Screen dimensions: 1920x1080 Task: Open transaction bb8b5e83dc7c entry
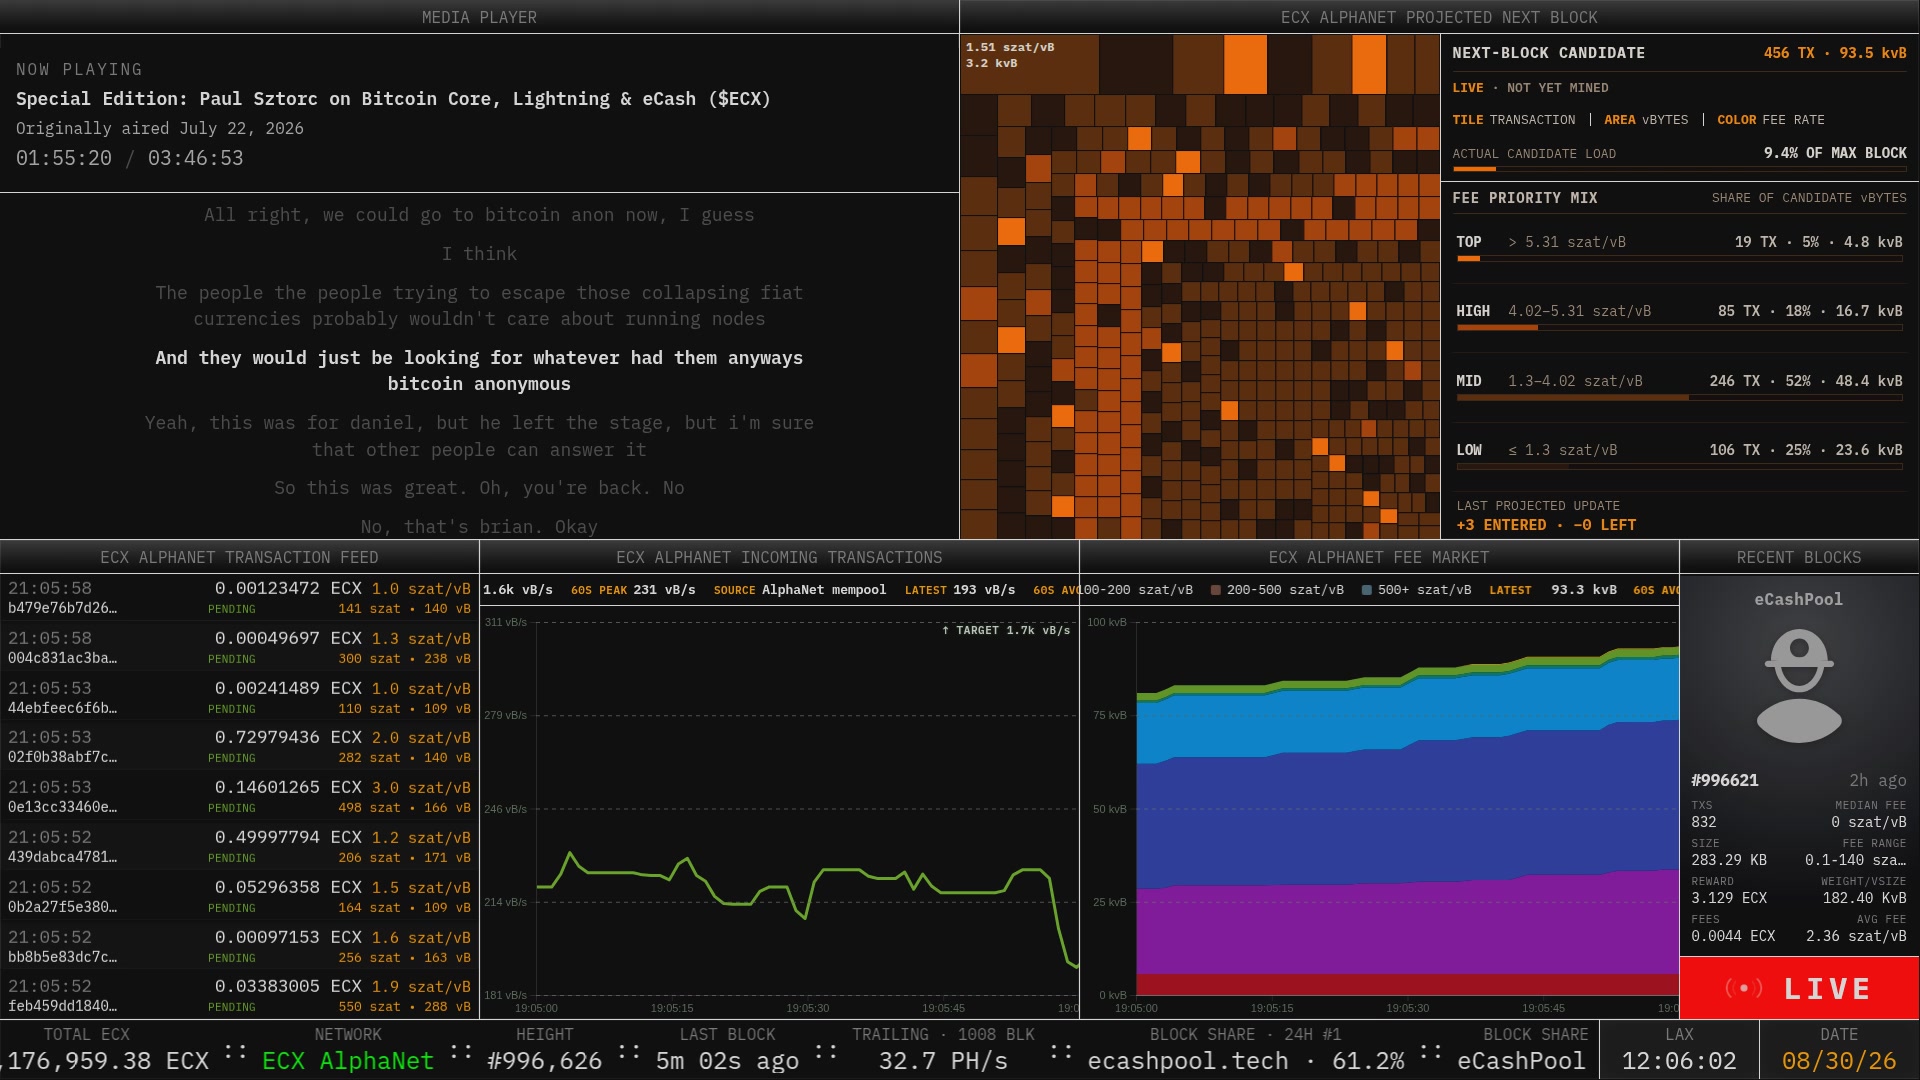pos(240,946)
